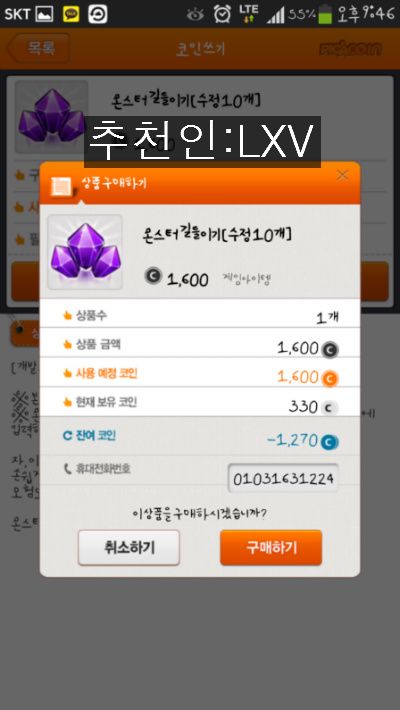The height and width of the screenshot is (710, 400).
Task: Tap the purple crystal item thumbnail in dialog
Action: [85, 252]
